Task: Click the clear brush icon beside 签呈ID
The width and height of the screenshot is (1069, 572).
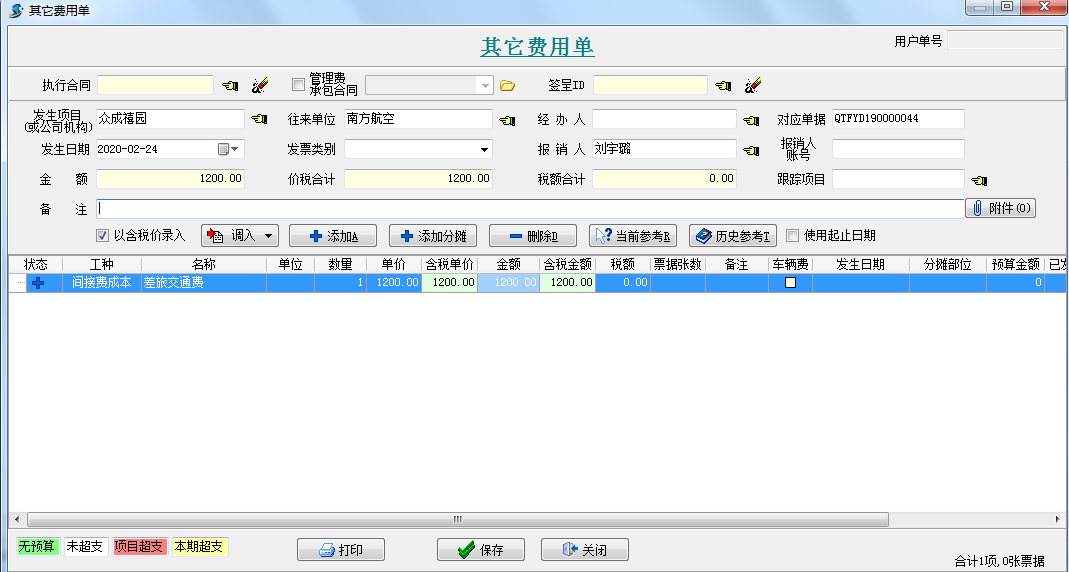Action: pos(753,85)
